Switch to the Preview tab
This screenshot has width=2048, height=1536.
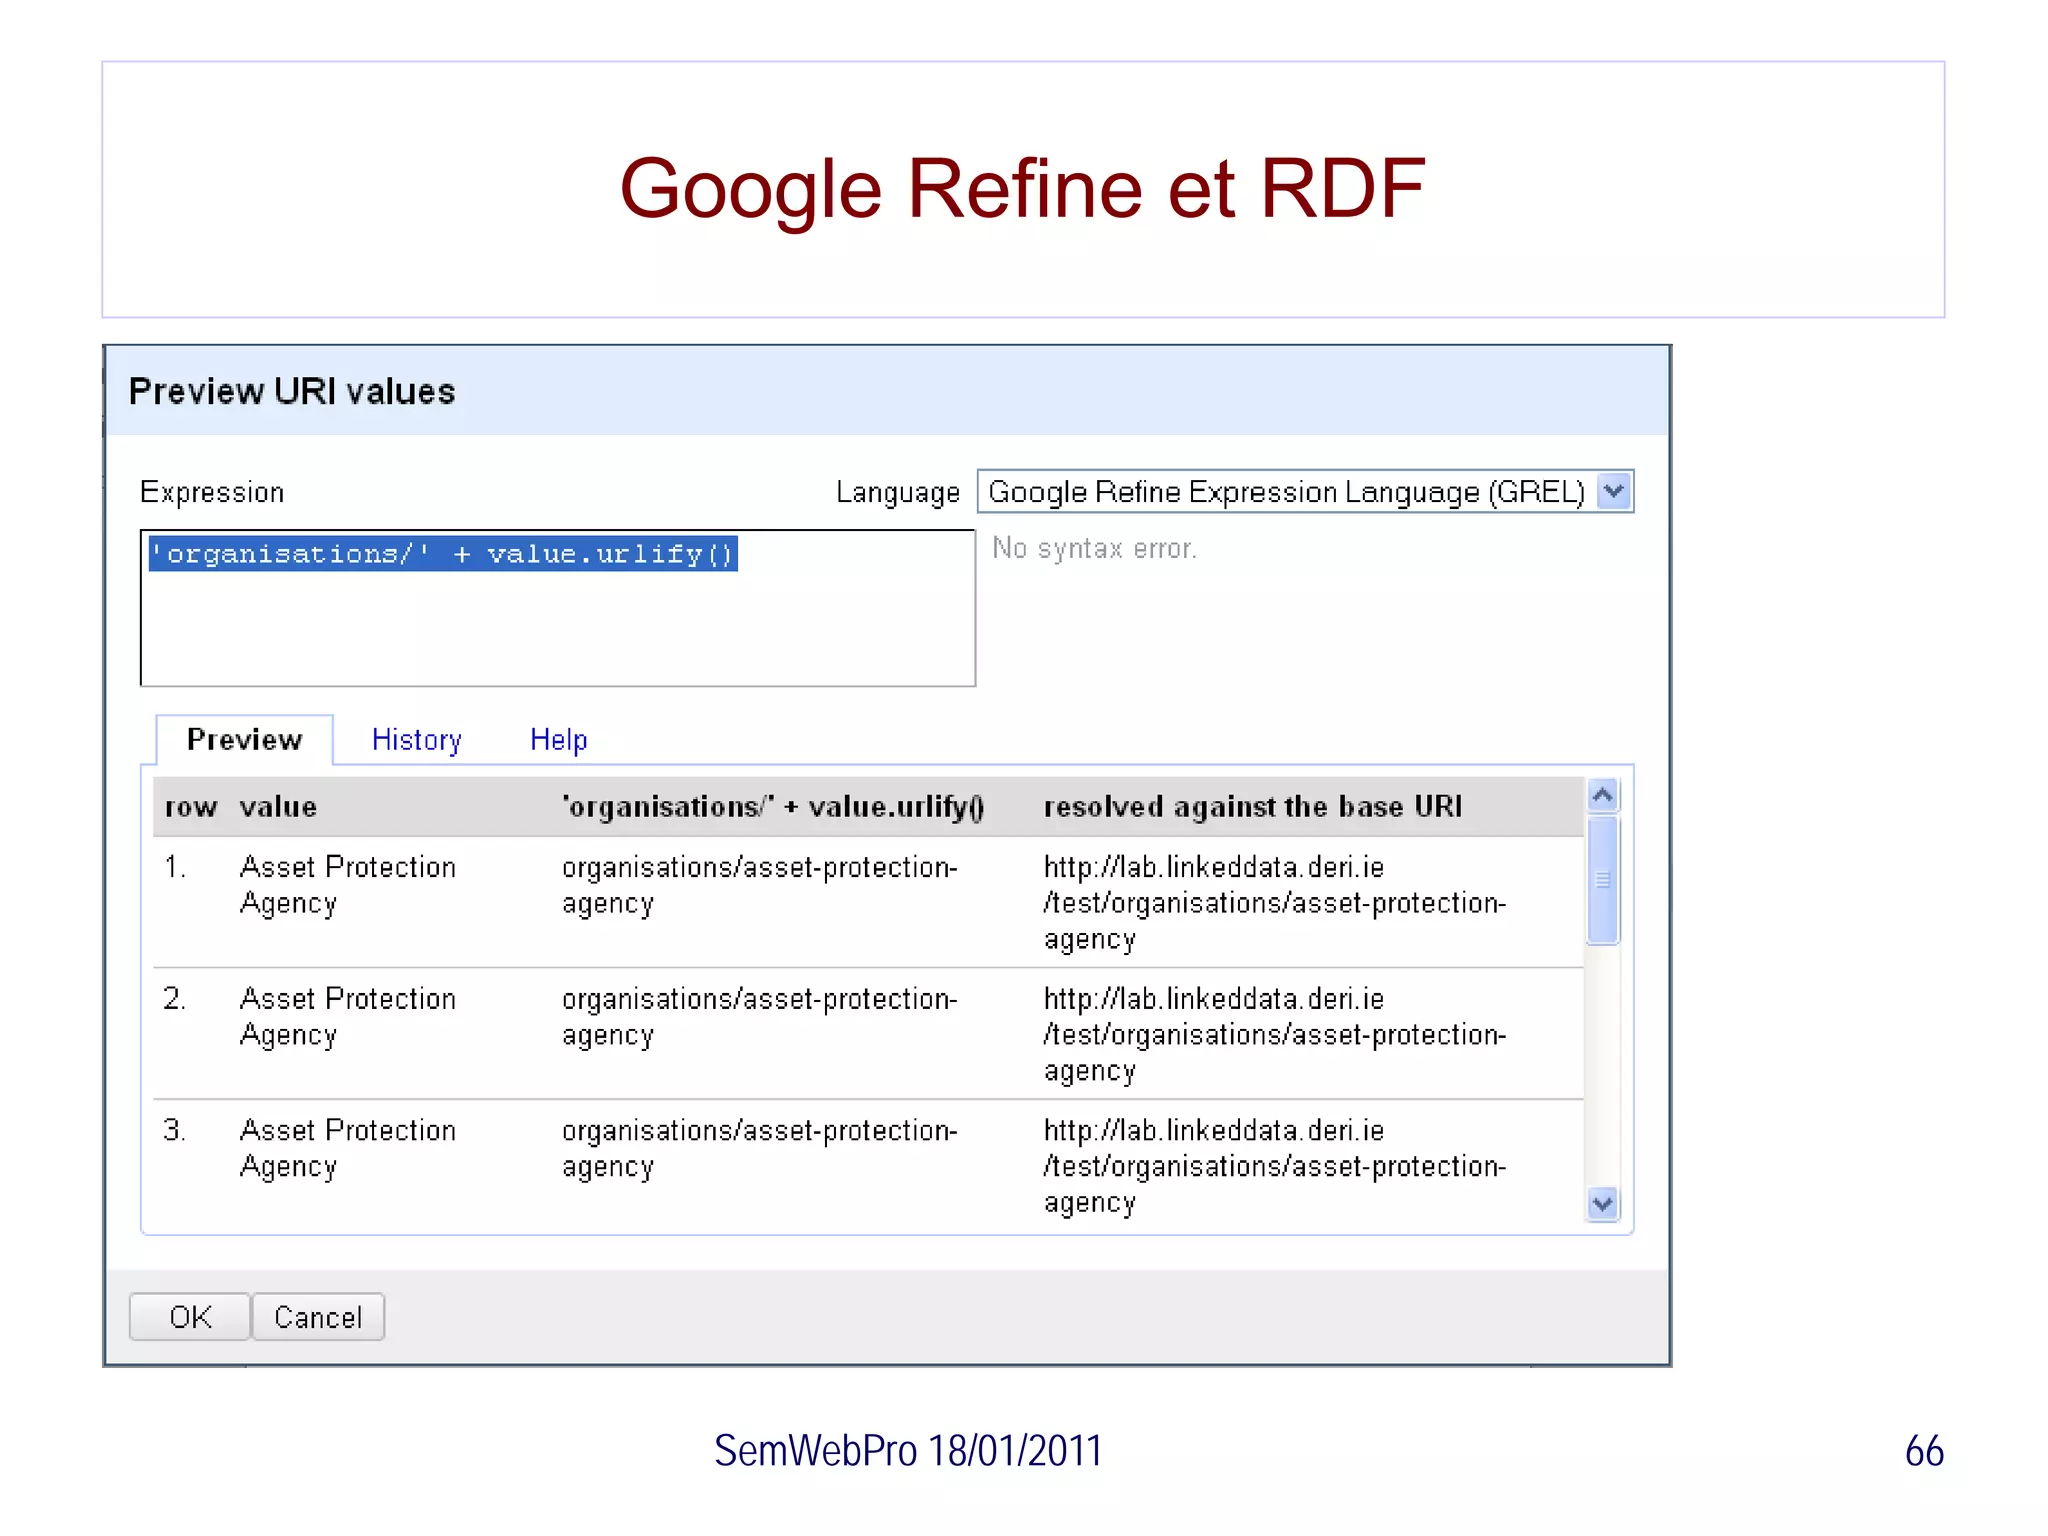[x=244, y=739]
